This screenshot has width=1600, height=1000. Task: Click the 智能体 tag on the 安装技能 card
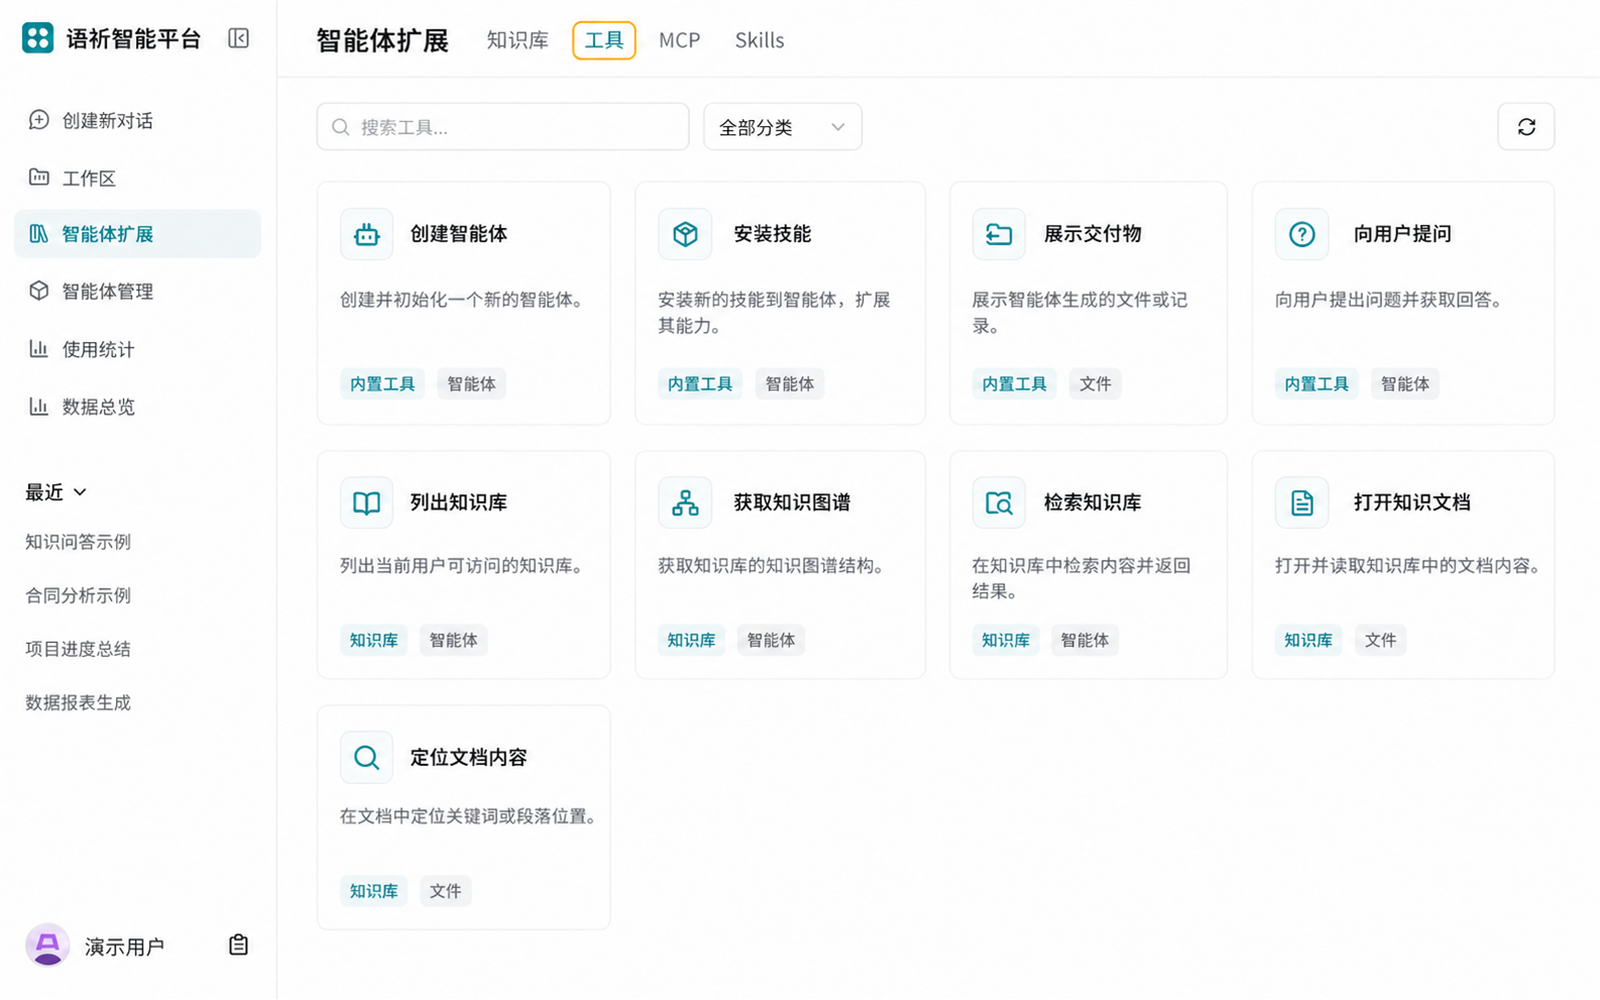(790, 384)
